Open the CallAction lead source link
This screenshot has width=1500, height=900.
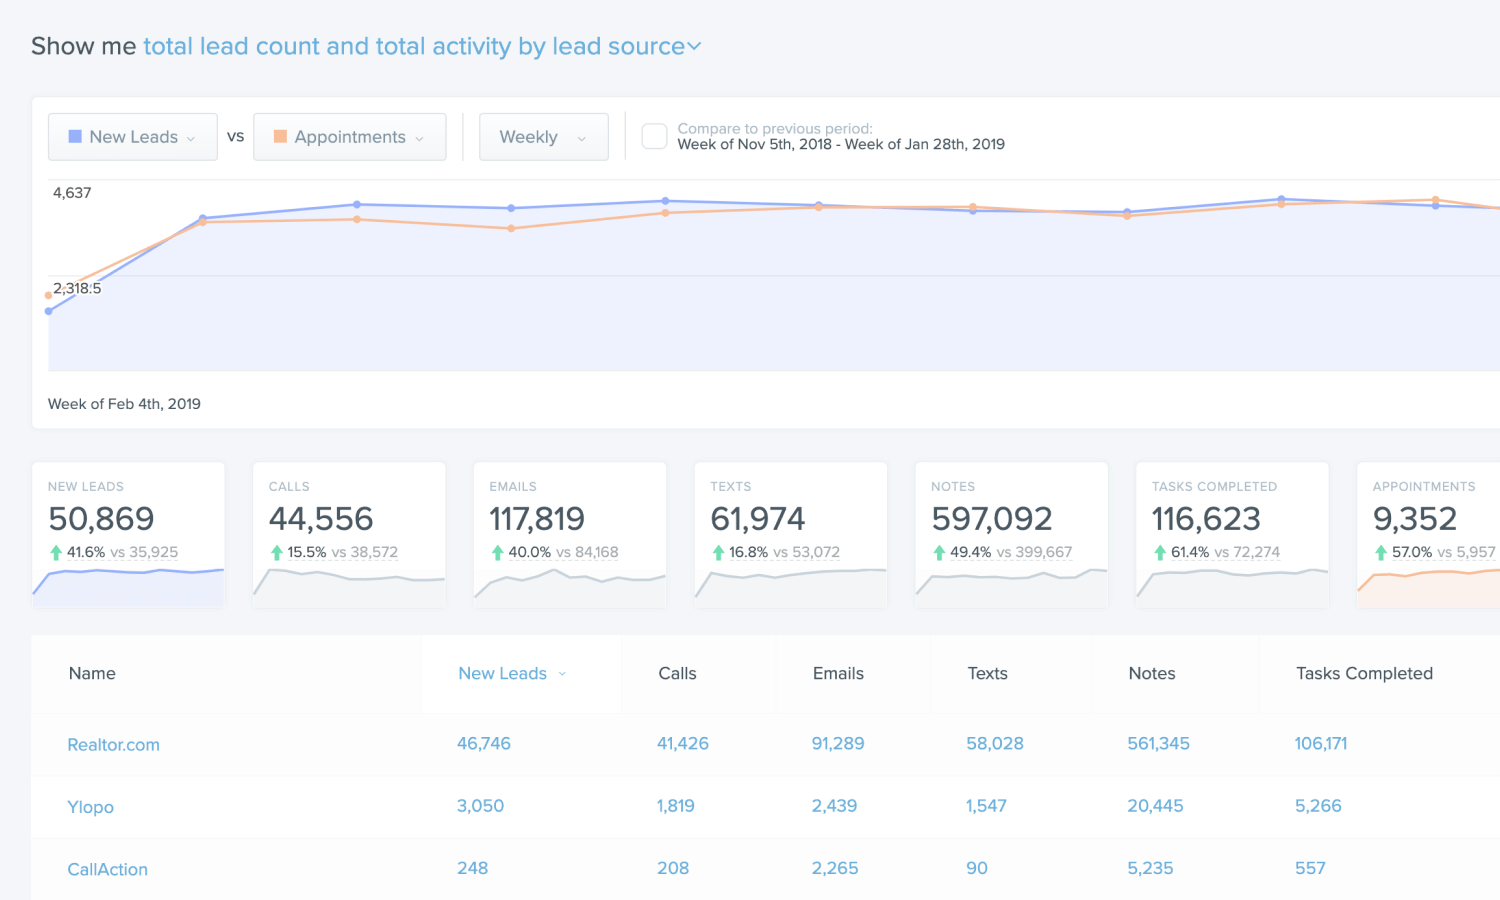[107, 870]
